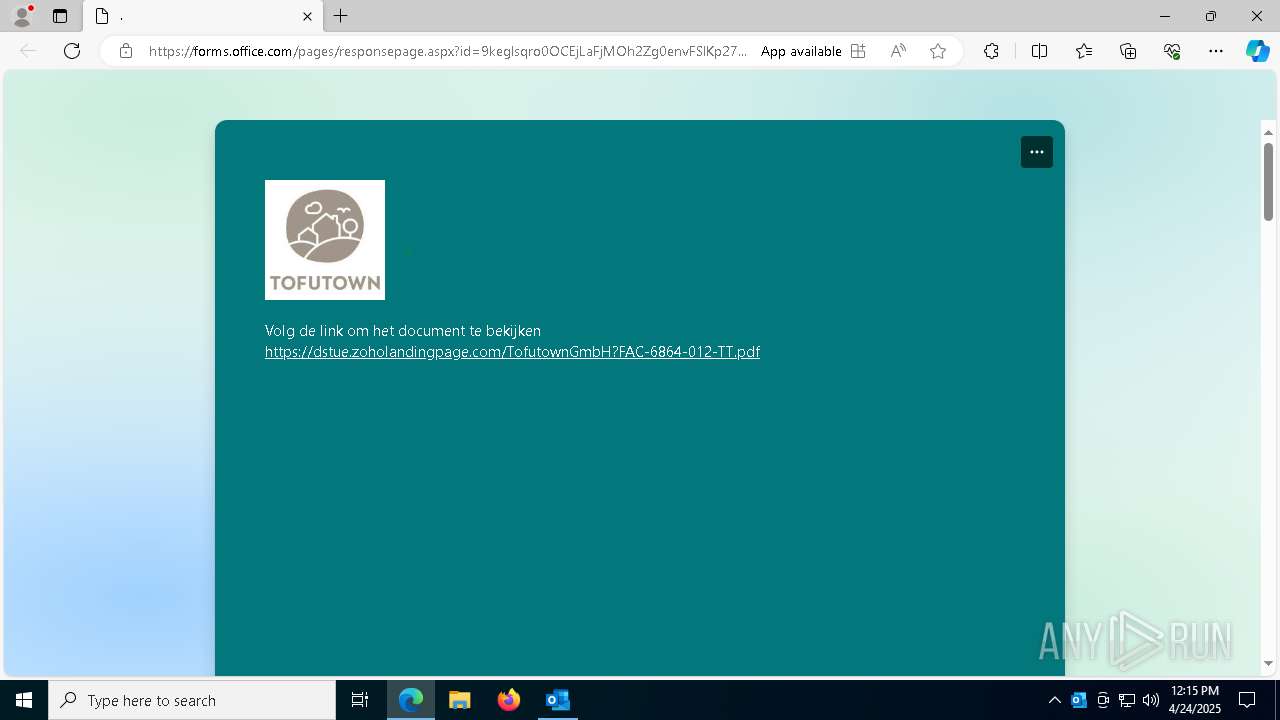
Task: Click text 'Volg de link om het document te bekijken'
Action: 403,331
